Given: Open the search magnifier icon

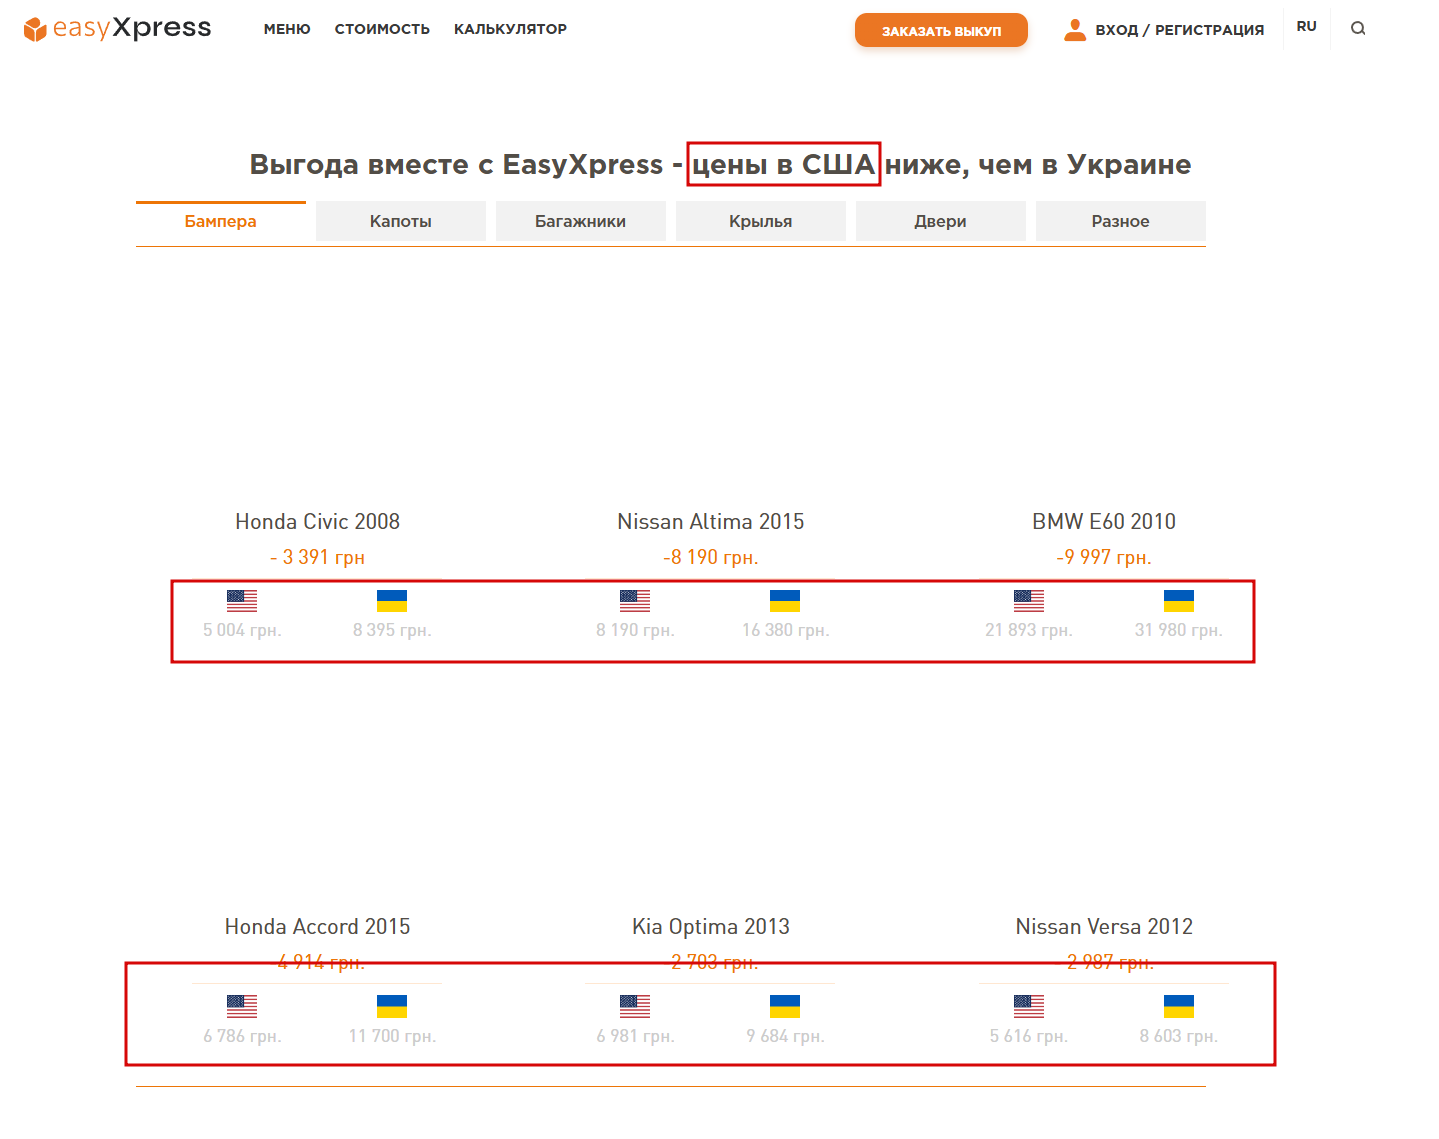Looking at the screenshot, I should pyautogui.click(x=1358, y=28).
